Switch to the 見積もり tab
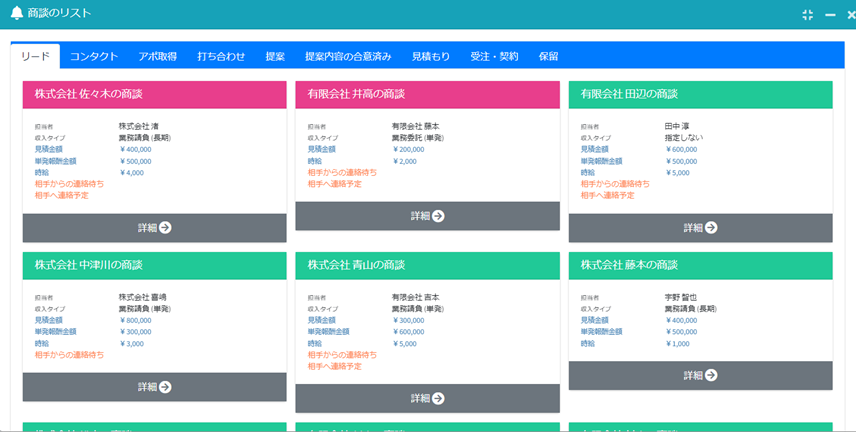856x432 pixels. coord(431,57)
